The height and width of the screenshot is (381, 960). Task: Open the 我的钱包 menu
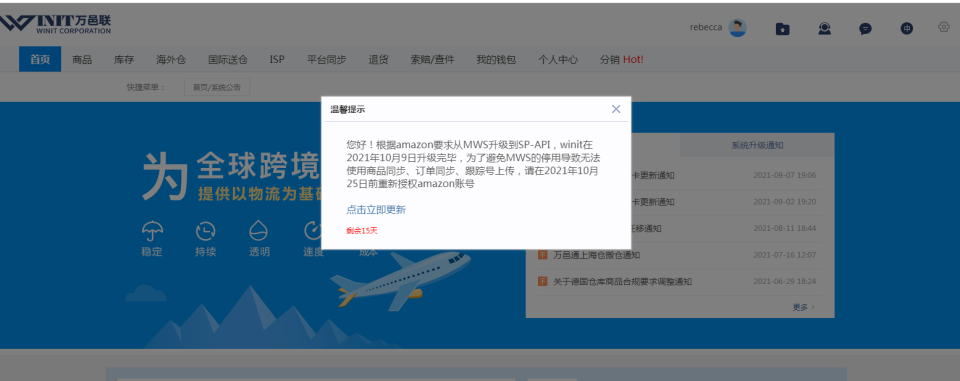[496, 59]
